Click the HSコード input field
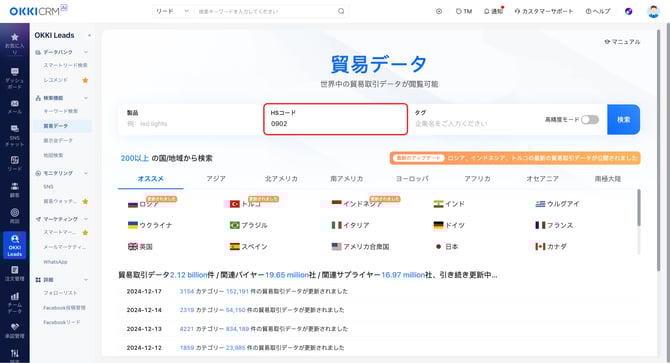This screenshot has height=363, width=670. click(335, 119)
